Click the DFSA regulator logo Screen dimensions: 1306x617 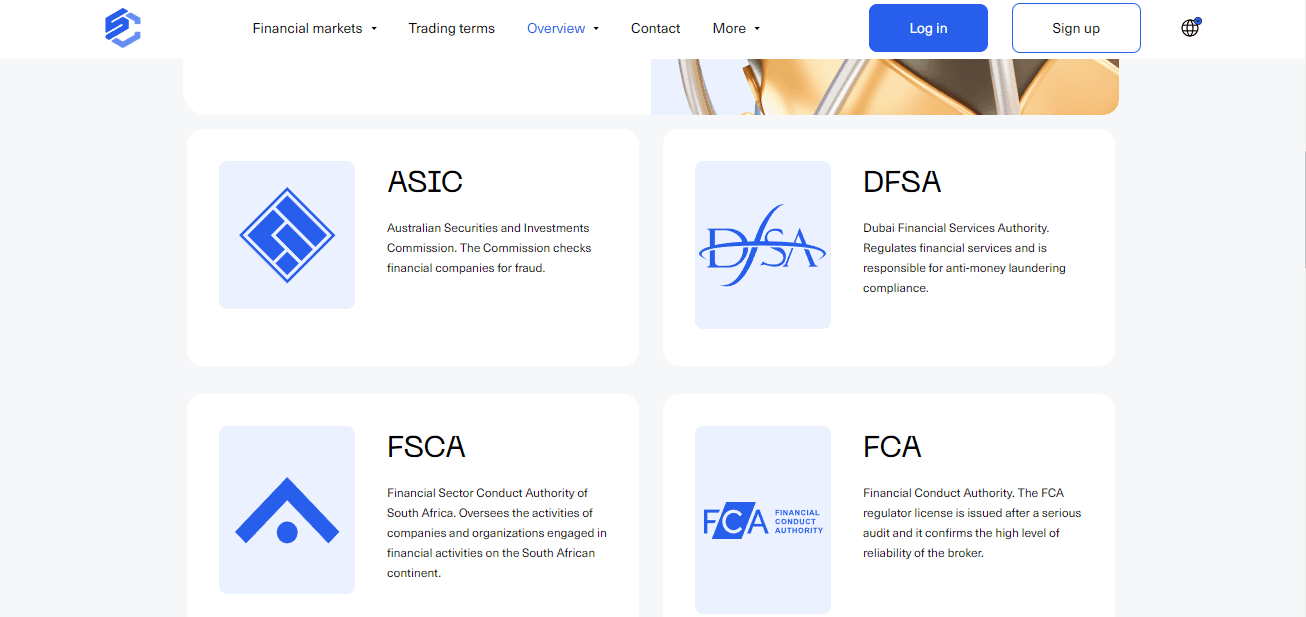coord(763,245)
